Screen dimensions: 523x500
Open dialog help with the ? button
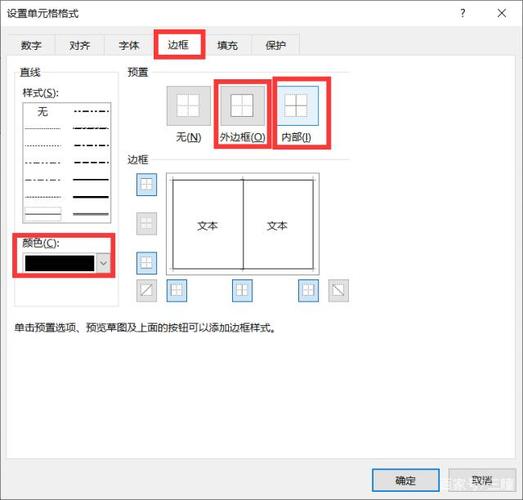tap(463, 13)
